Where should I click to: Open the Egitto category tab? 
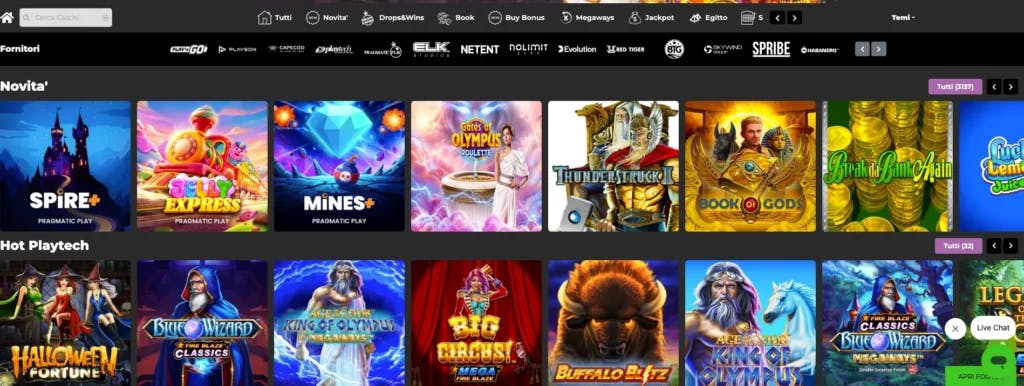[708, 18]
